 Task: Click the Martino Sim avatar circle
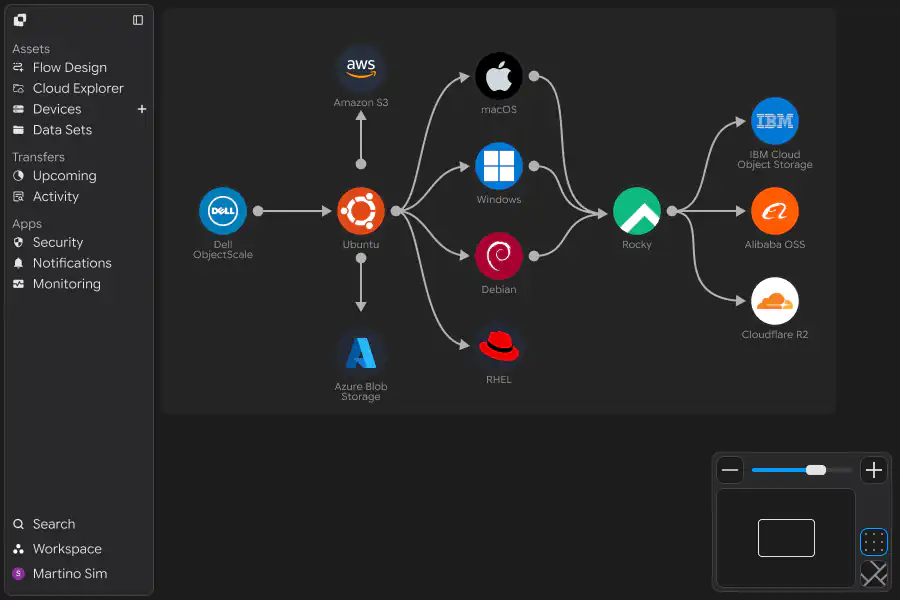tap(18, 574)
